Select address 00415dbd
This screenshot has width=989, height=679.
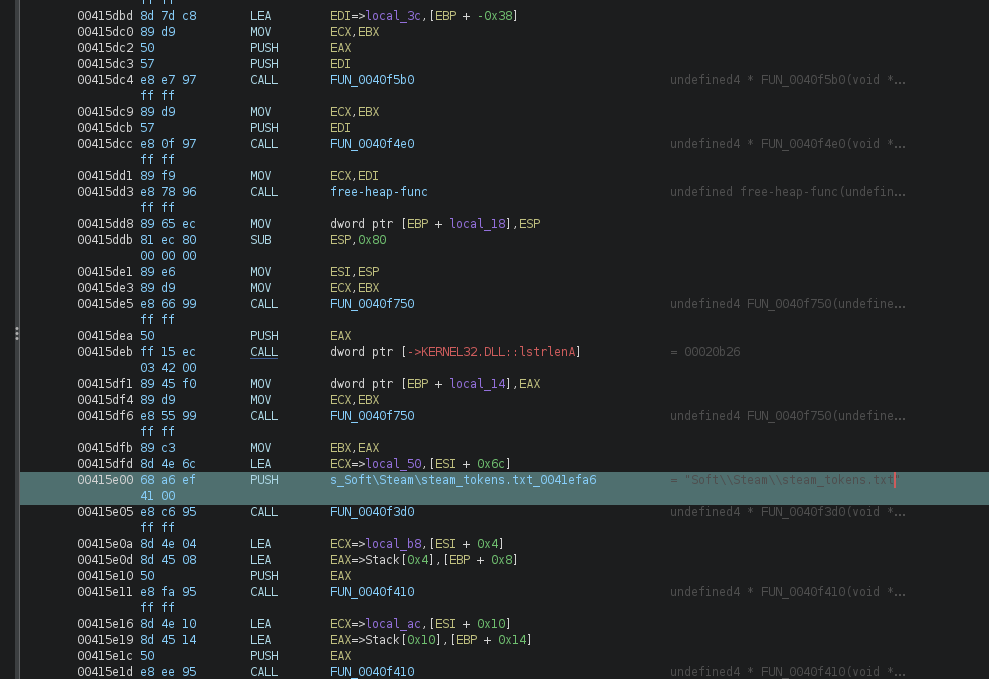(x=105, y=16)
